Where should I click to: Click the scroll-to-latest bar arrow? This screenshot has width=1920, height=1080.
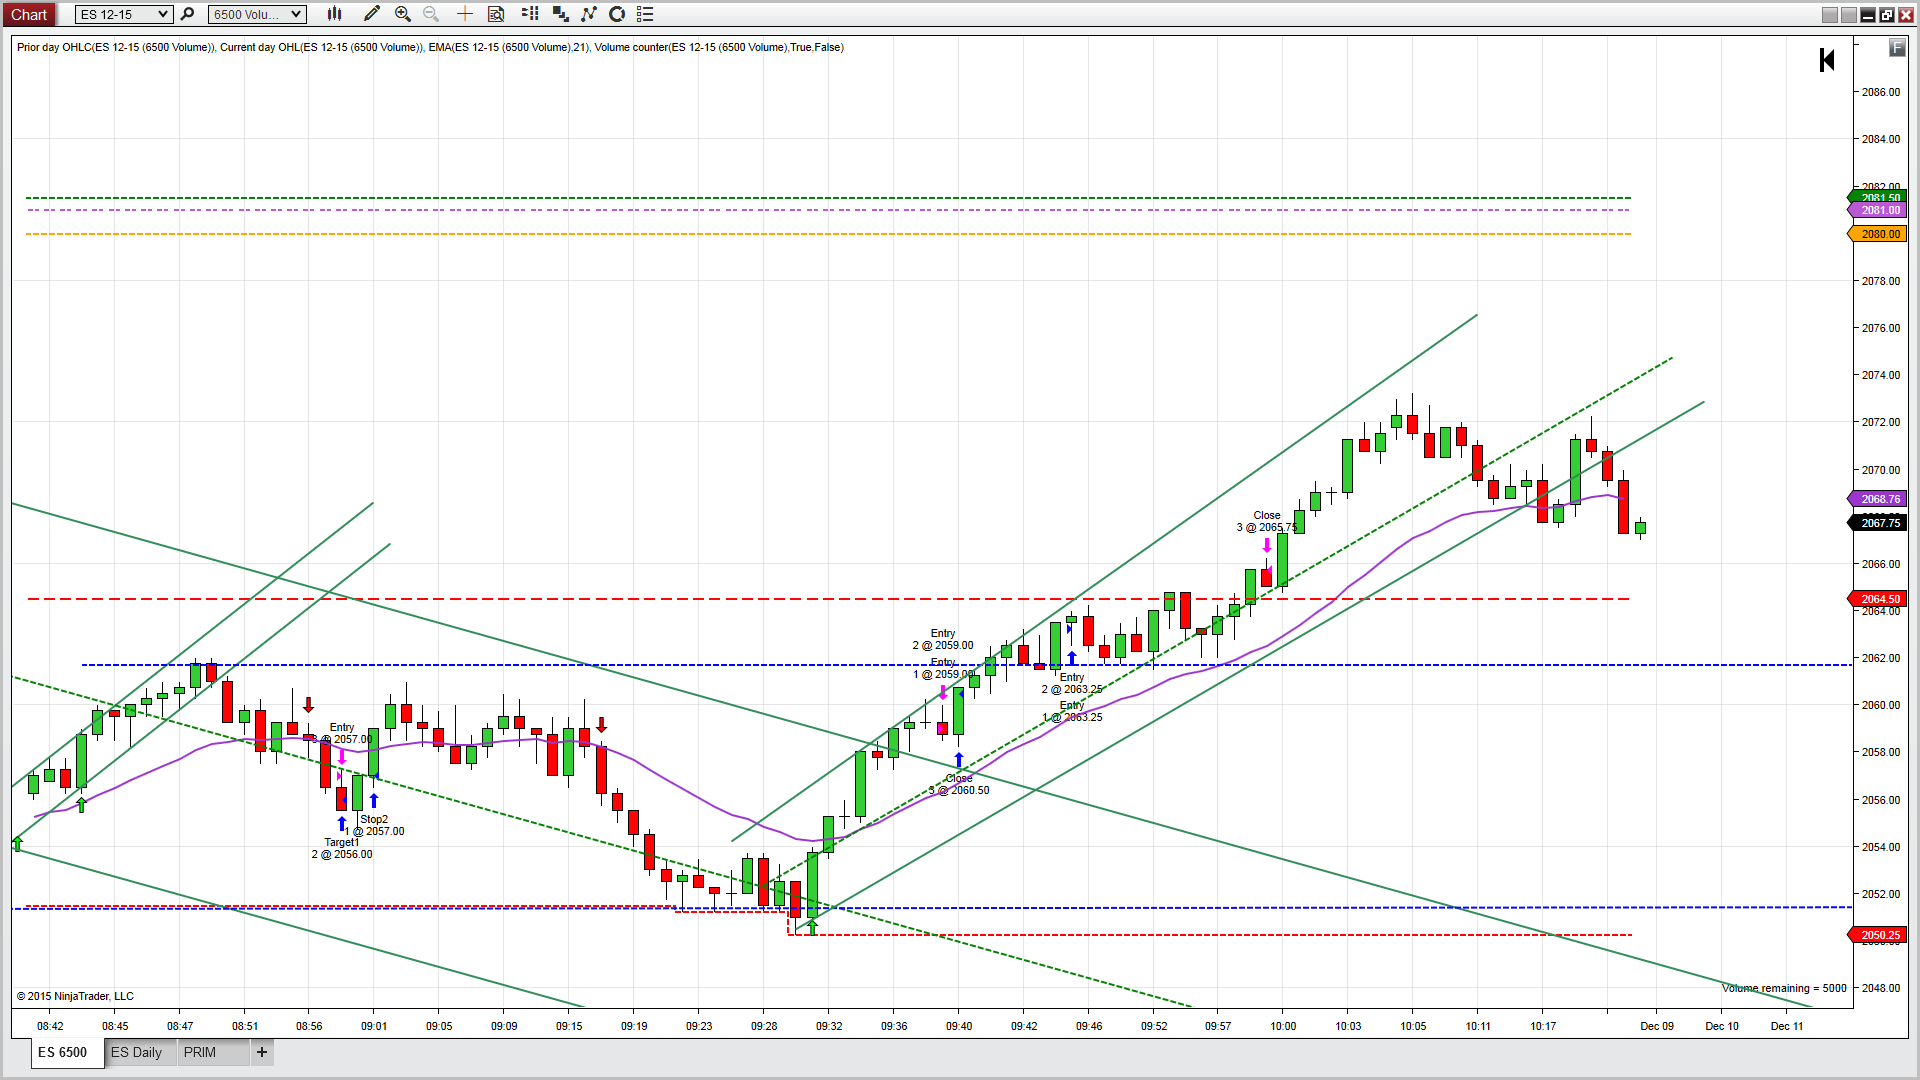click(1827, 60)
